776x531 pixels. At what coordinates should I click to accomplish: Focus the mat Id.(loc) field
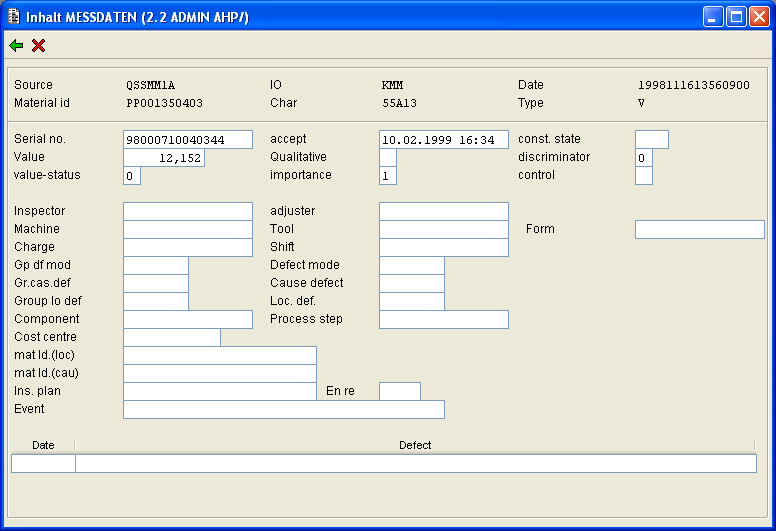click(220, 355)
